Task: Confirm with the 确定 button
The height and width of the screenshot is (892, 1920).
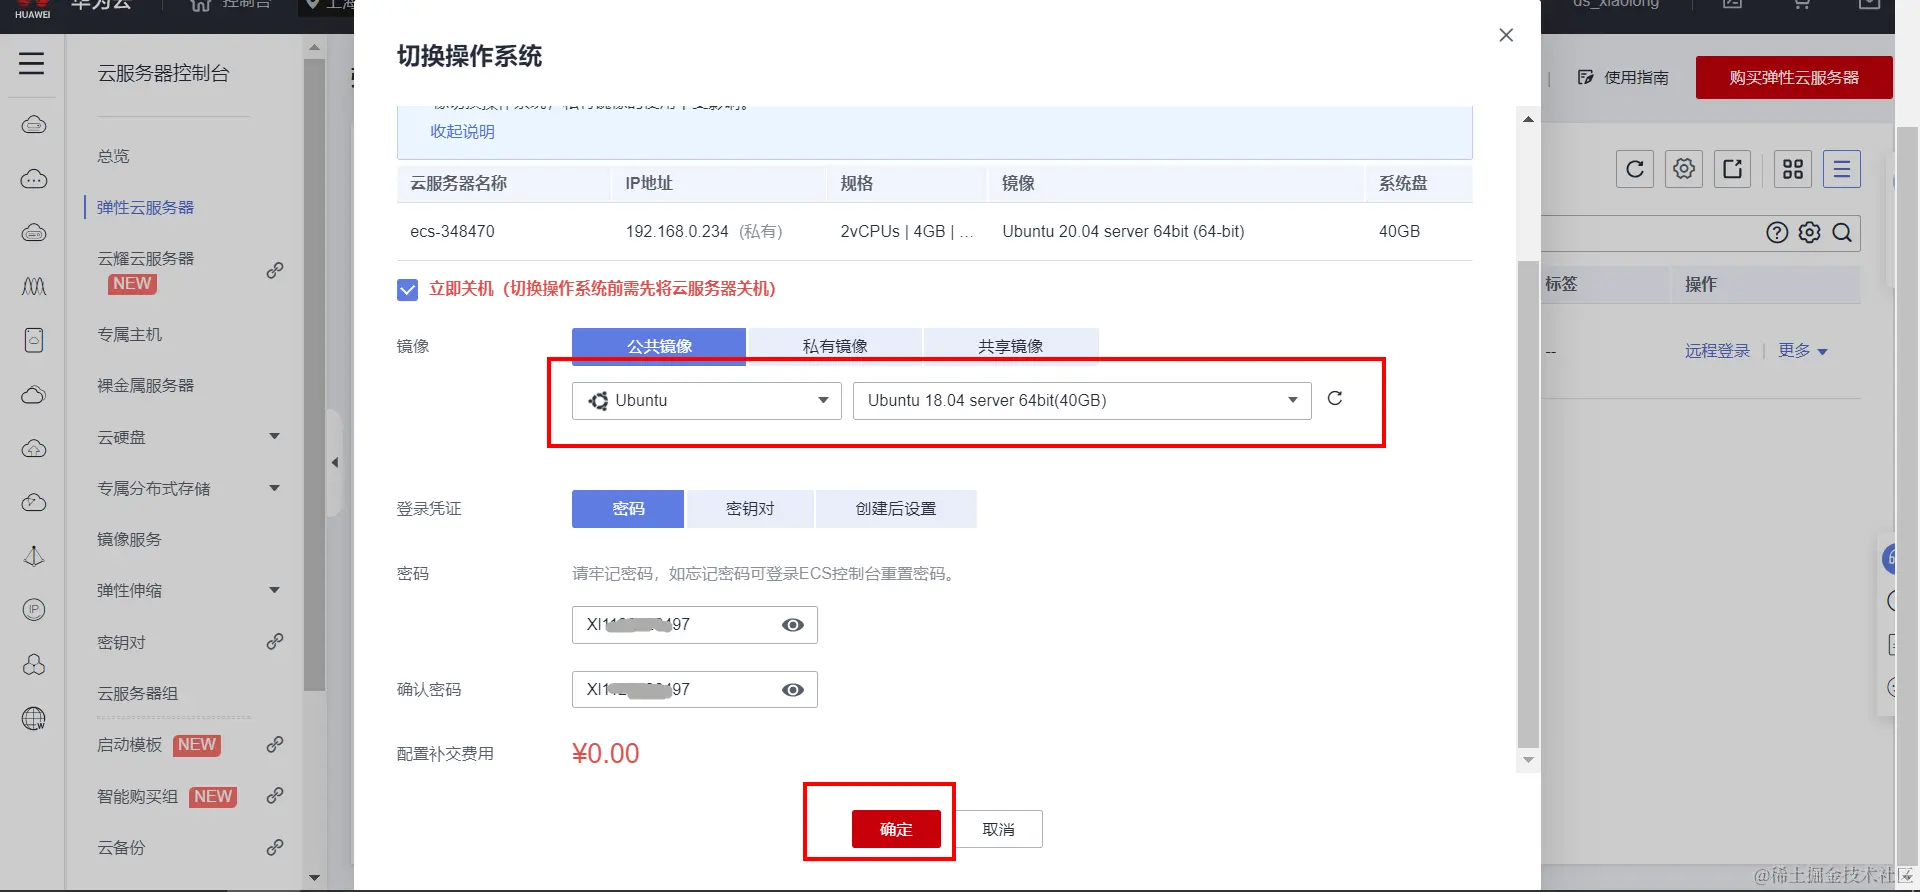Action: pyautogui.click(x=896, y=829)
